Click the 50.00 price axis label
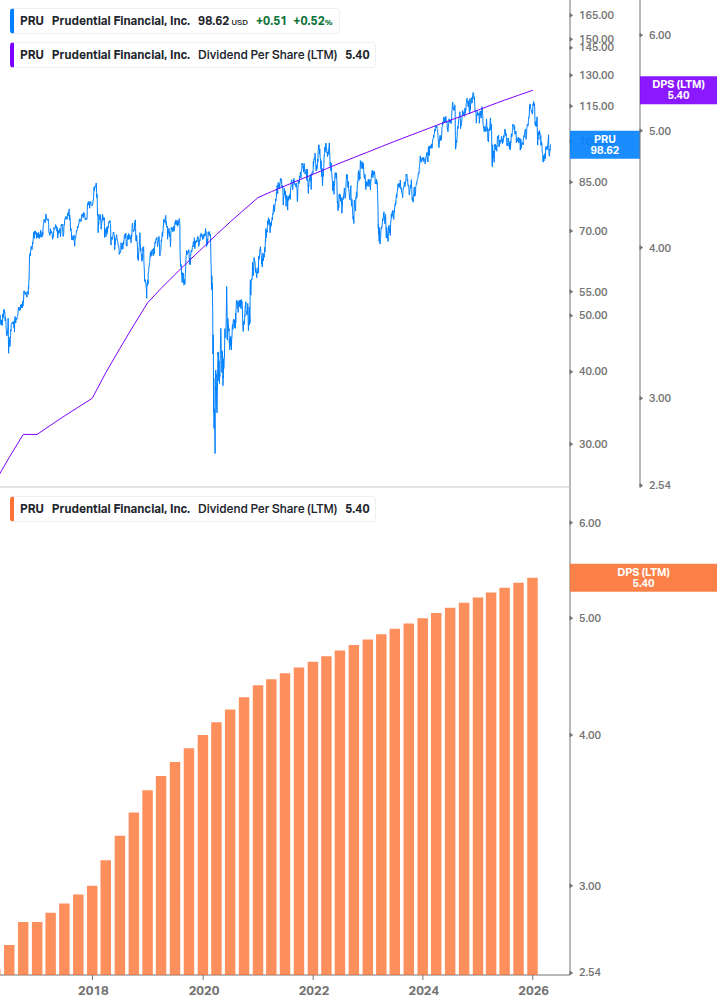 point(593,315)
